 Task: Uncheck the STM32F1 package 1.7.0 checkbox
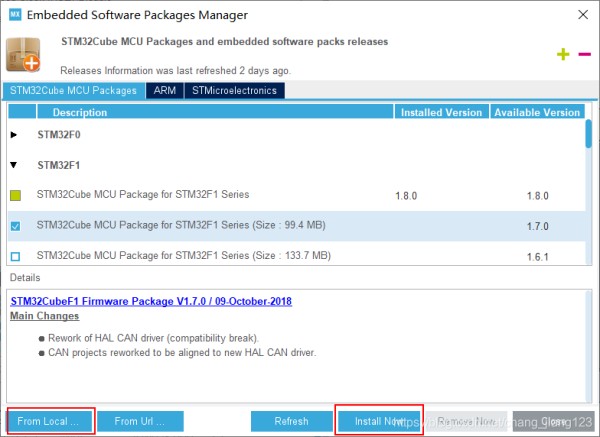15,226
